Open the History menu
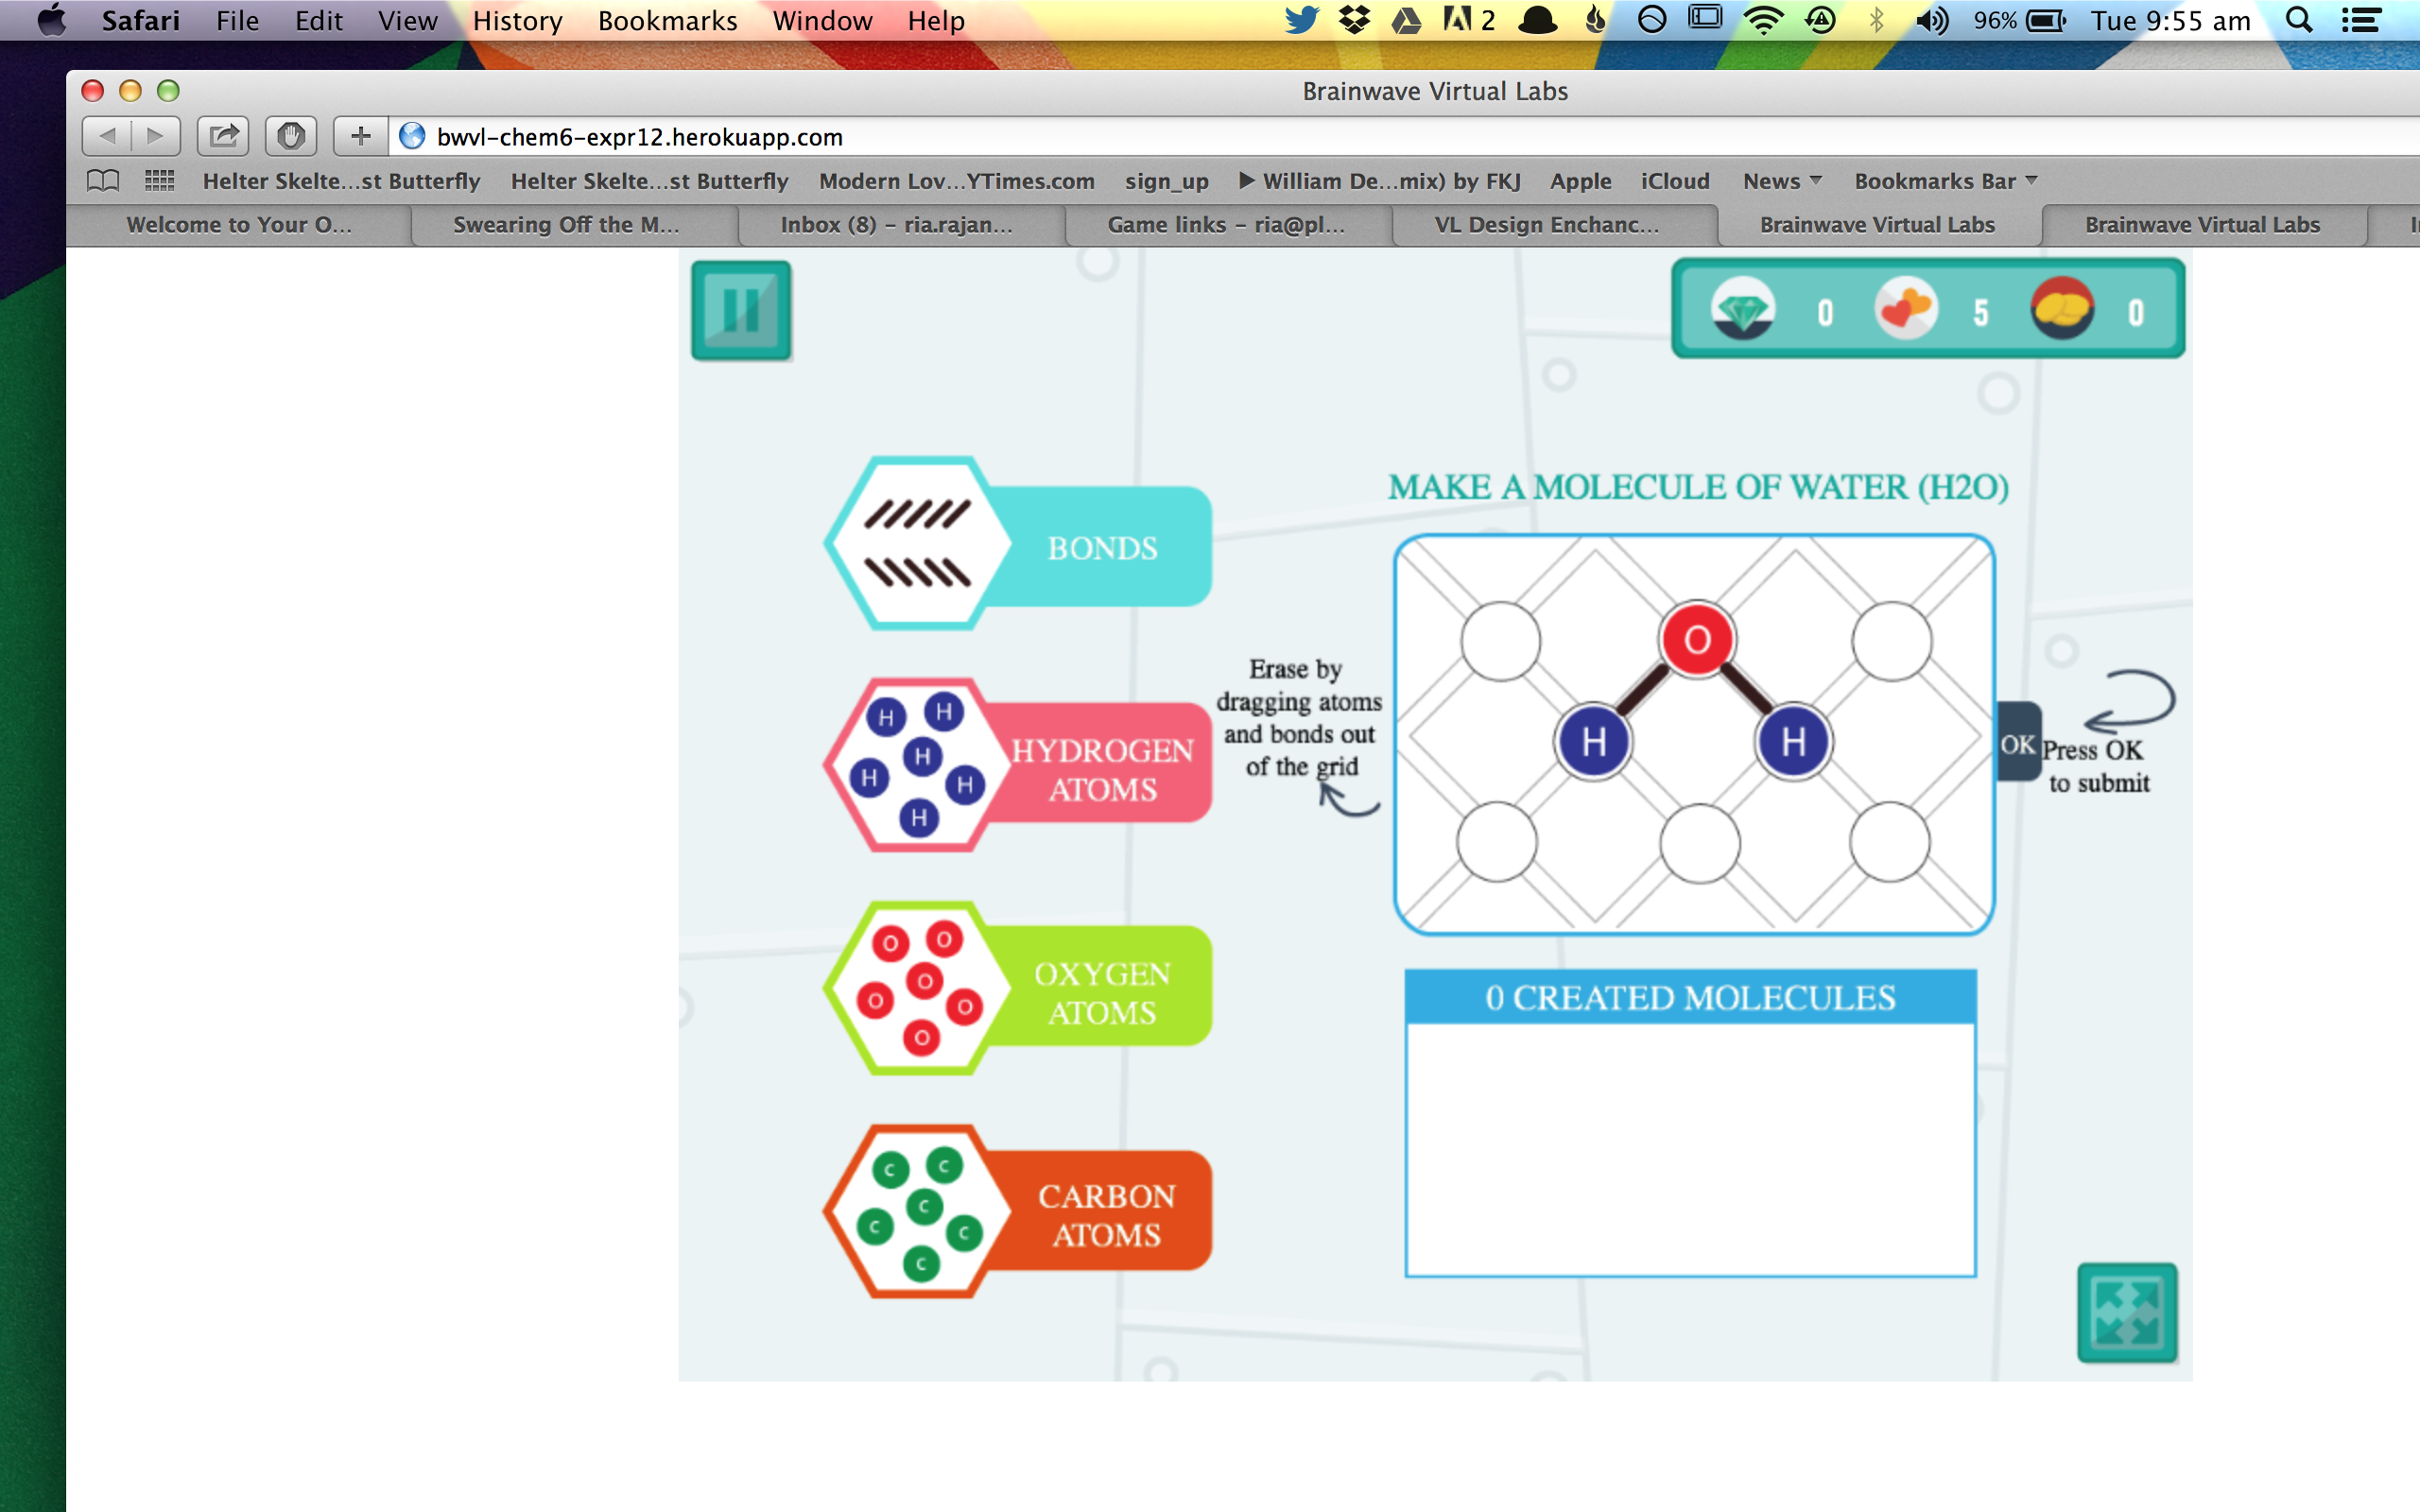Viewport: 2420px width, 1512px height. [517, 20]
